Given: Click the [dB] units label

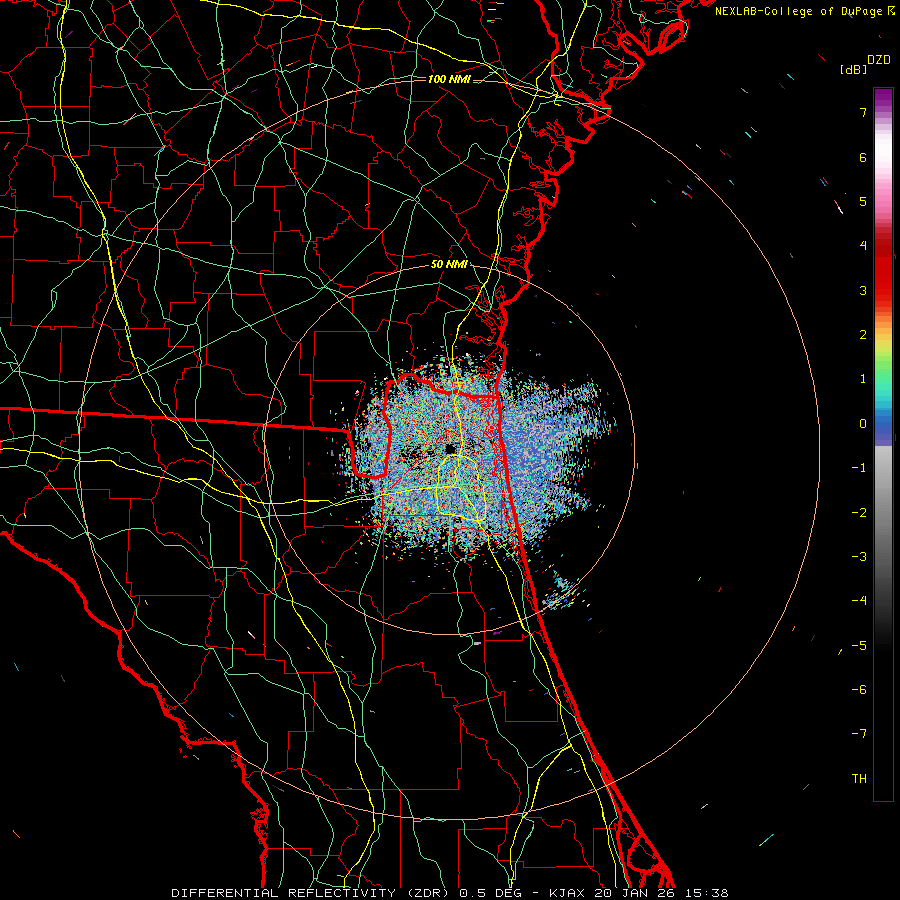Looking at the screenshot, I should (853, 70).
